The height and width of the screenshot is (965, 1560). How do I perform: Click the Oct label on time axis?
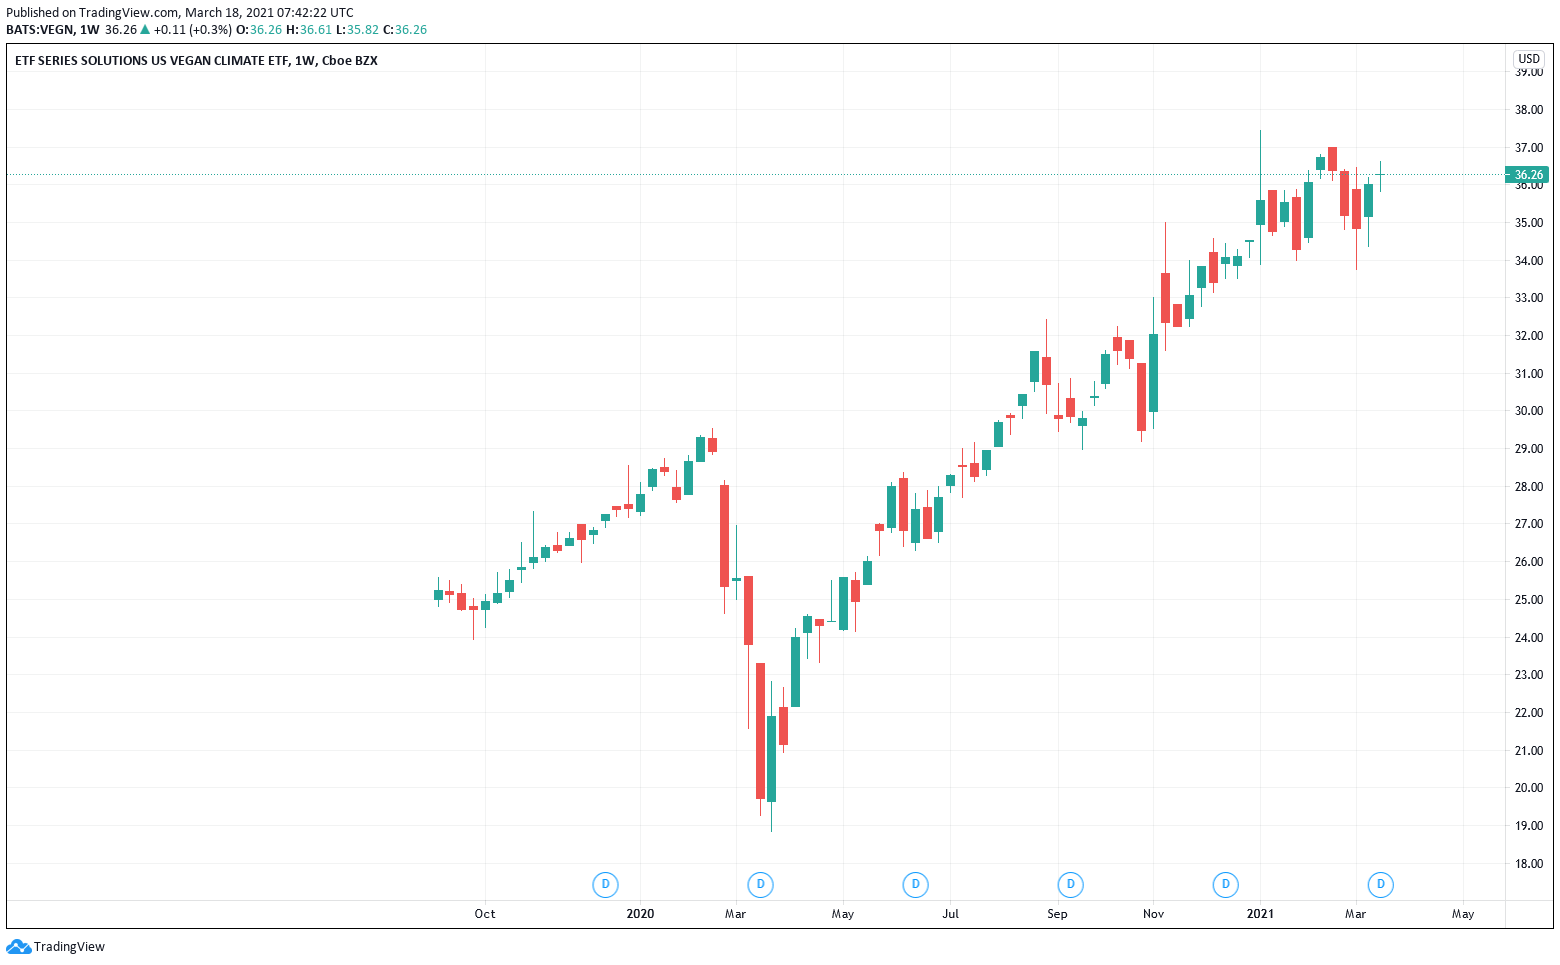485,913
